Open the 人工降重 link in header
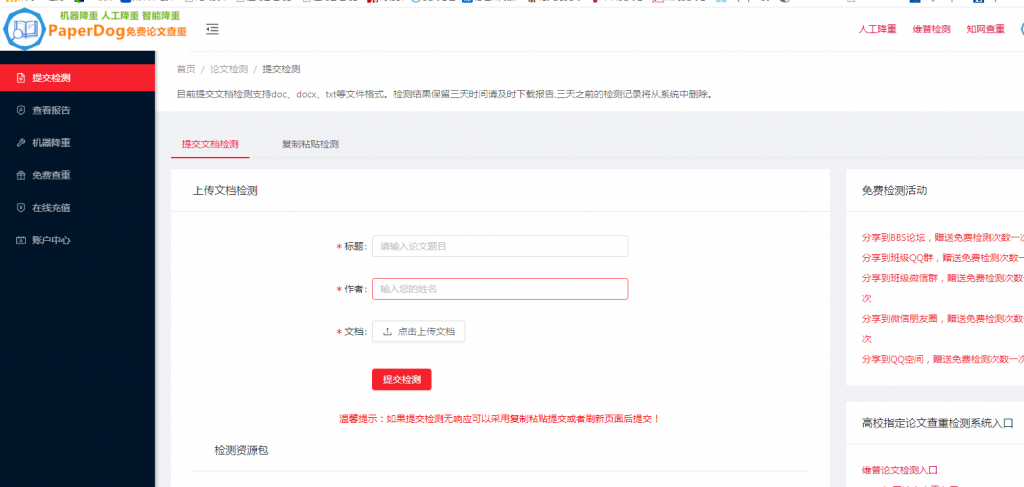 (x=877, y=29)
